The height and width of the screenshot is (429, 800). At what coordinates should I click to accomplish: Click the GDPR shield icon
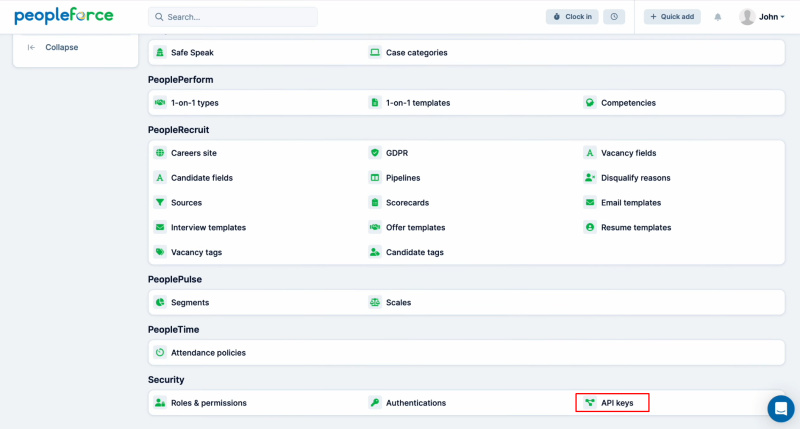click(x=375, y=153)
